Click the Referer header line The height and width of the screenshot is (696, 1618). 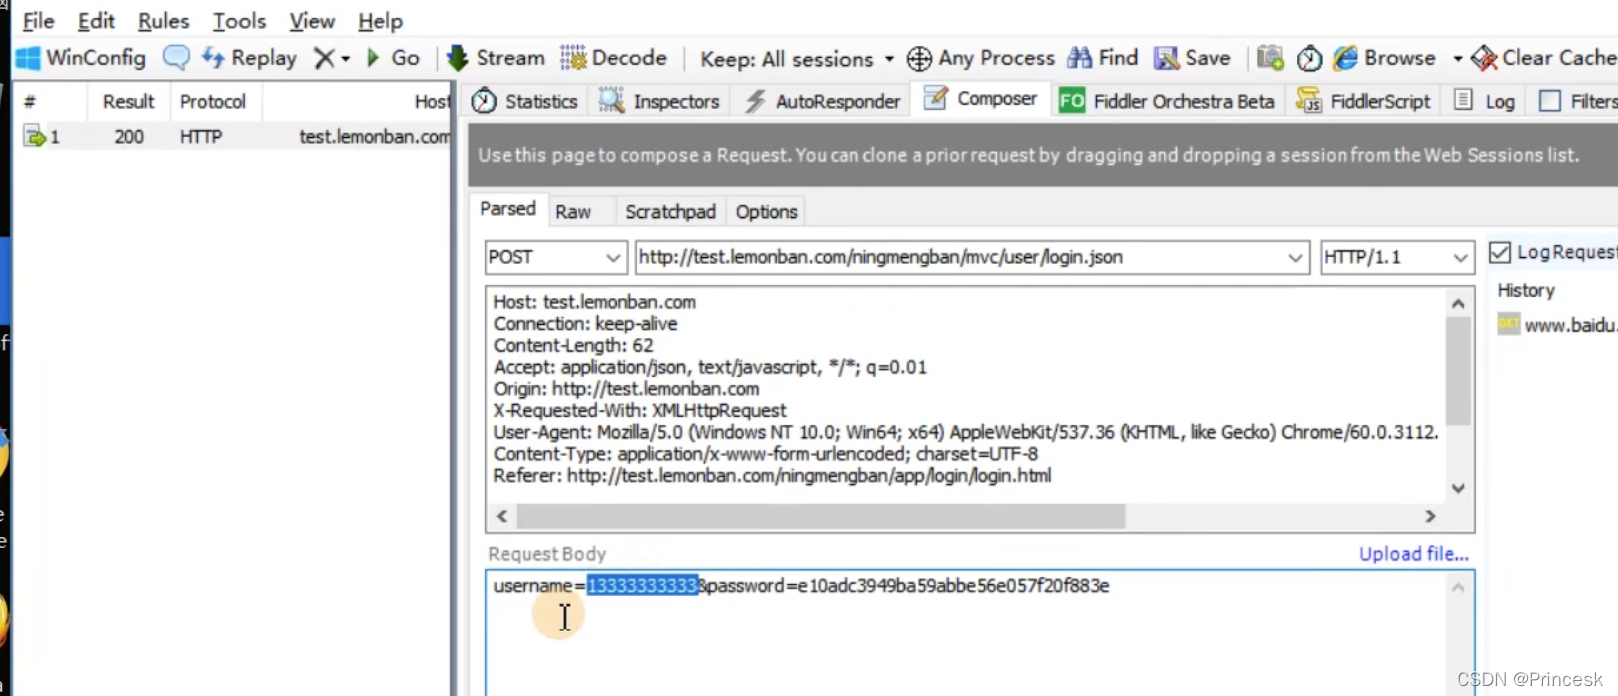click(772, 476)
